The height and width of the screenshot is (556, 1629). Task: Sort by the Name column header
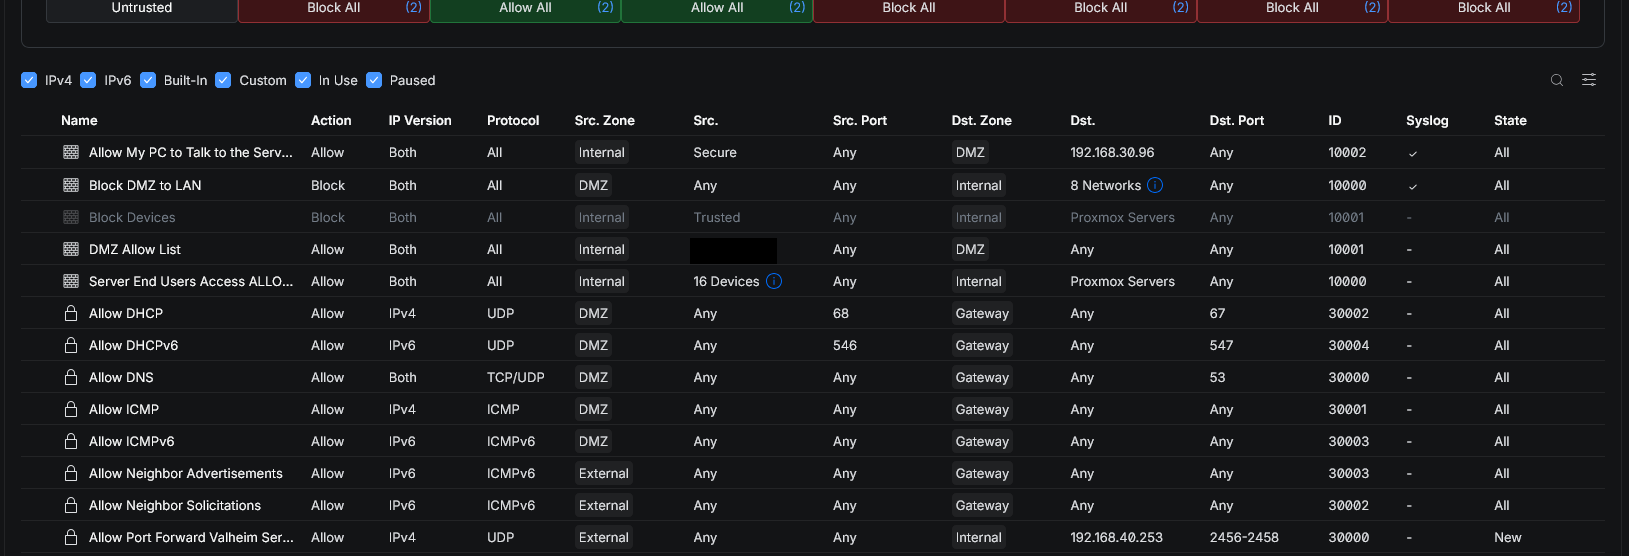point(79,120)
